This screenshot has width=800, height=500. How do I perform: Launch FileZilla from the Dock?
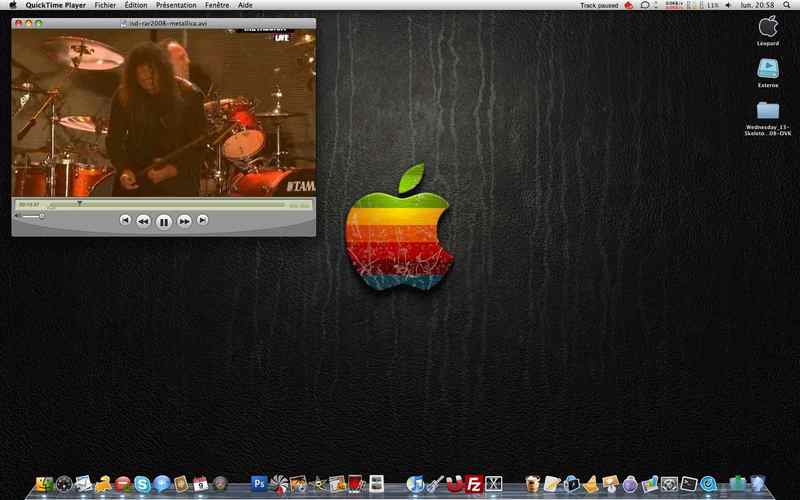click(474, 484)
